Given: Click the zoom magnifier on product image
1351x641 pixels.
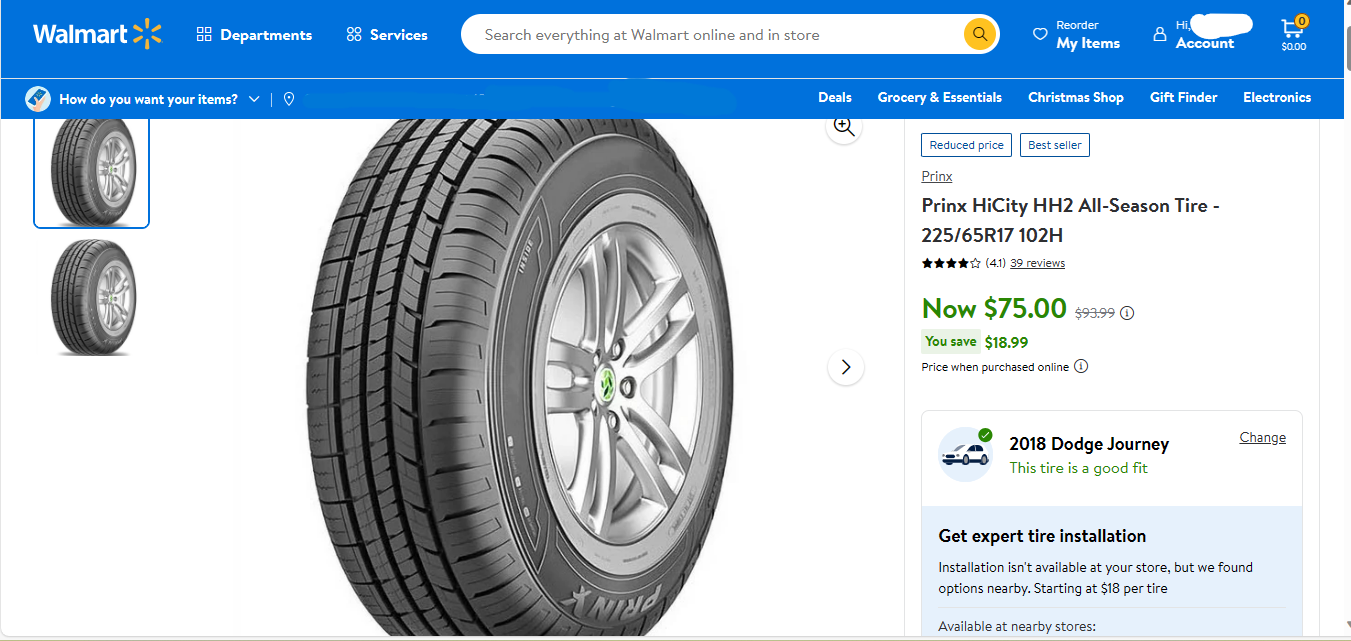Looking at the screenshot, I should pos(843,126).
